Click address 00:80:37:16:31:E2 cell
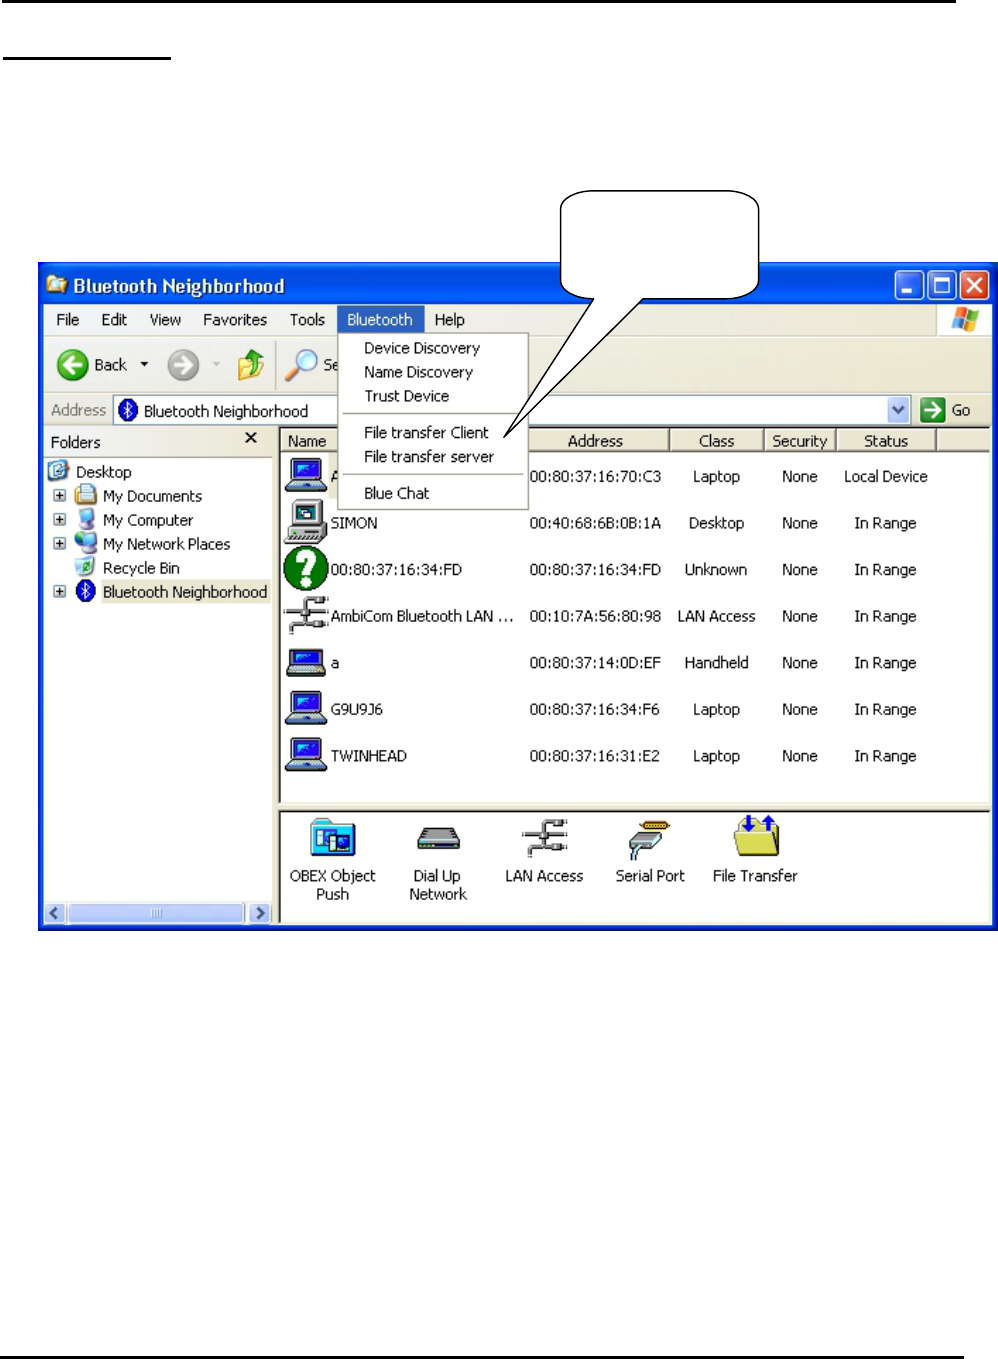This screenshot has height=1359, width=998. pos(595,756)
